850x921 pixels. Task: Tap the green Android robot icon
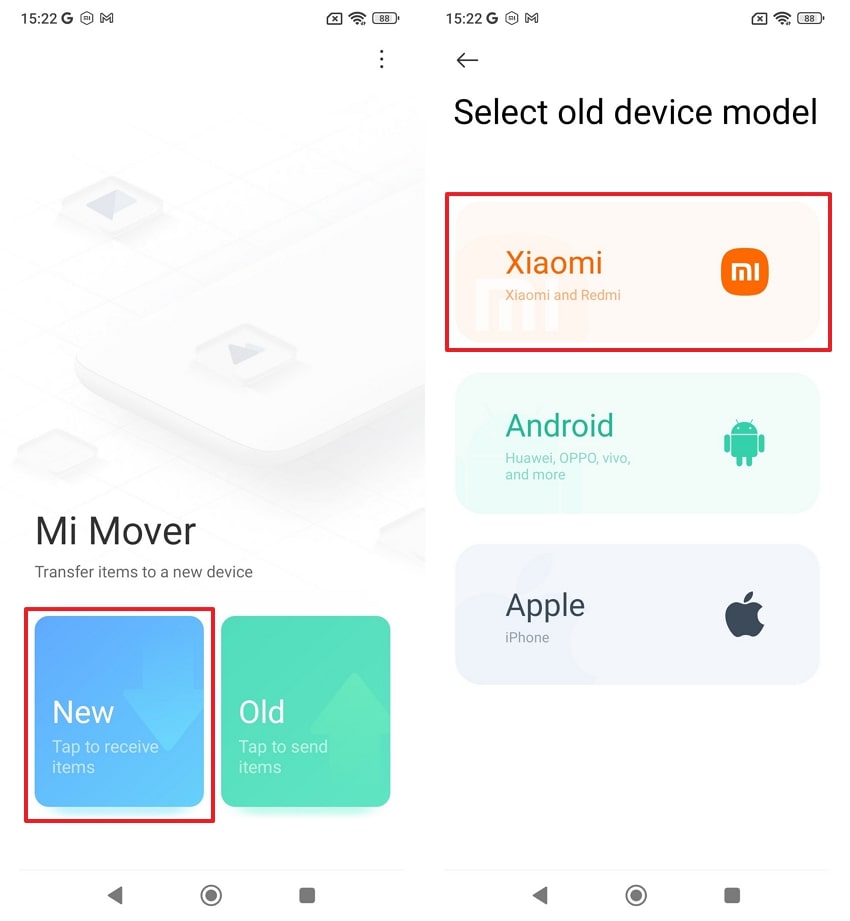pos(744,443)
